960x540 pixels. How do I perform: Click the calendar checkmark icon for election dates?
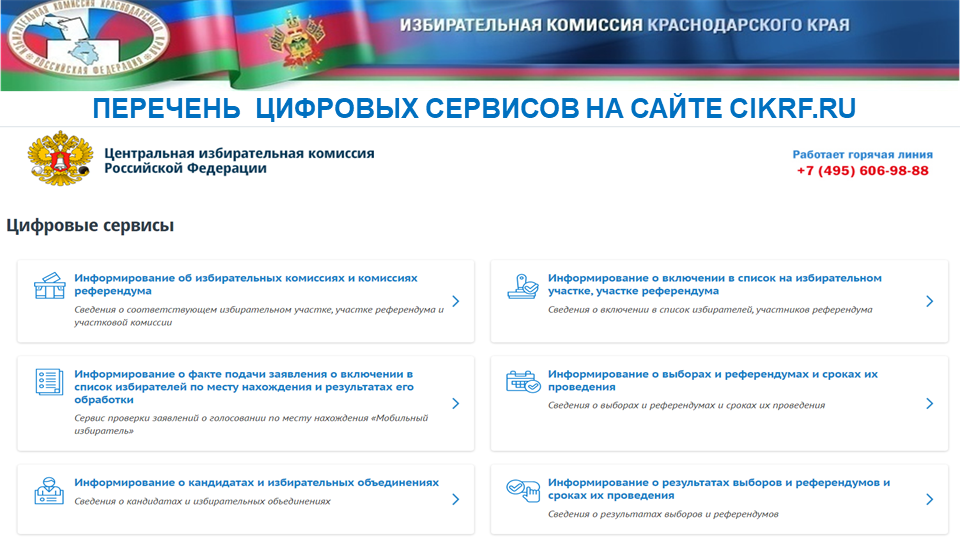(522, 382)
